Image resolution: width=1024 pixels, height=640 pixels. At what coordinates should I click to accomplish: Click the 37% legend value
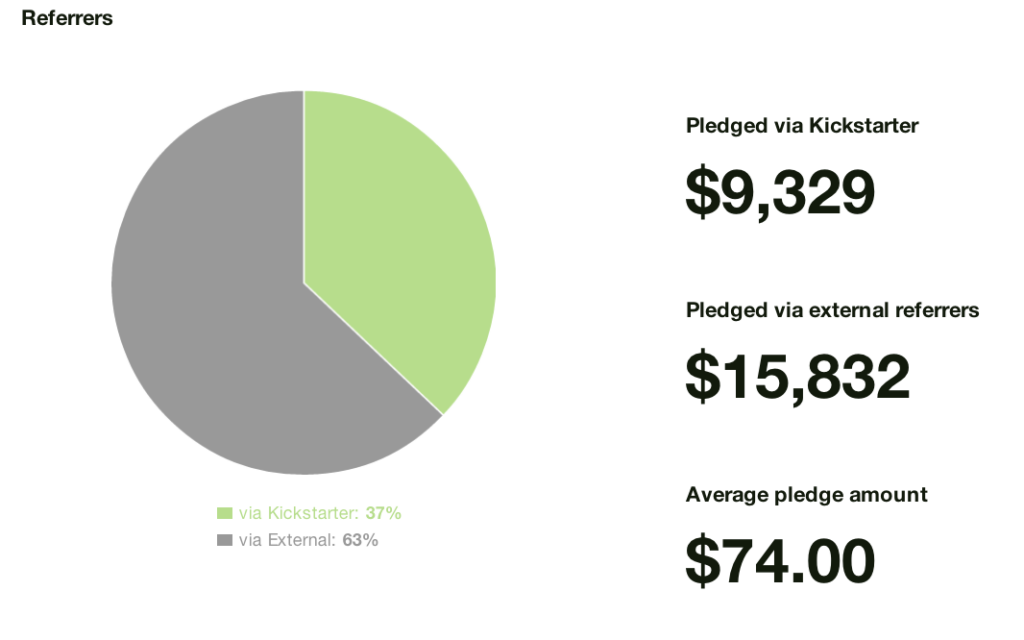[383, 514]
